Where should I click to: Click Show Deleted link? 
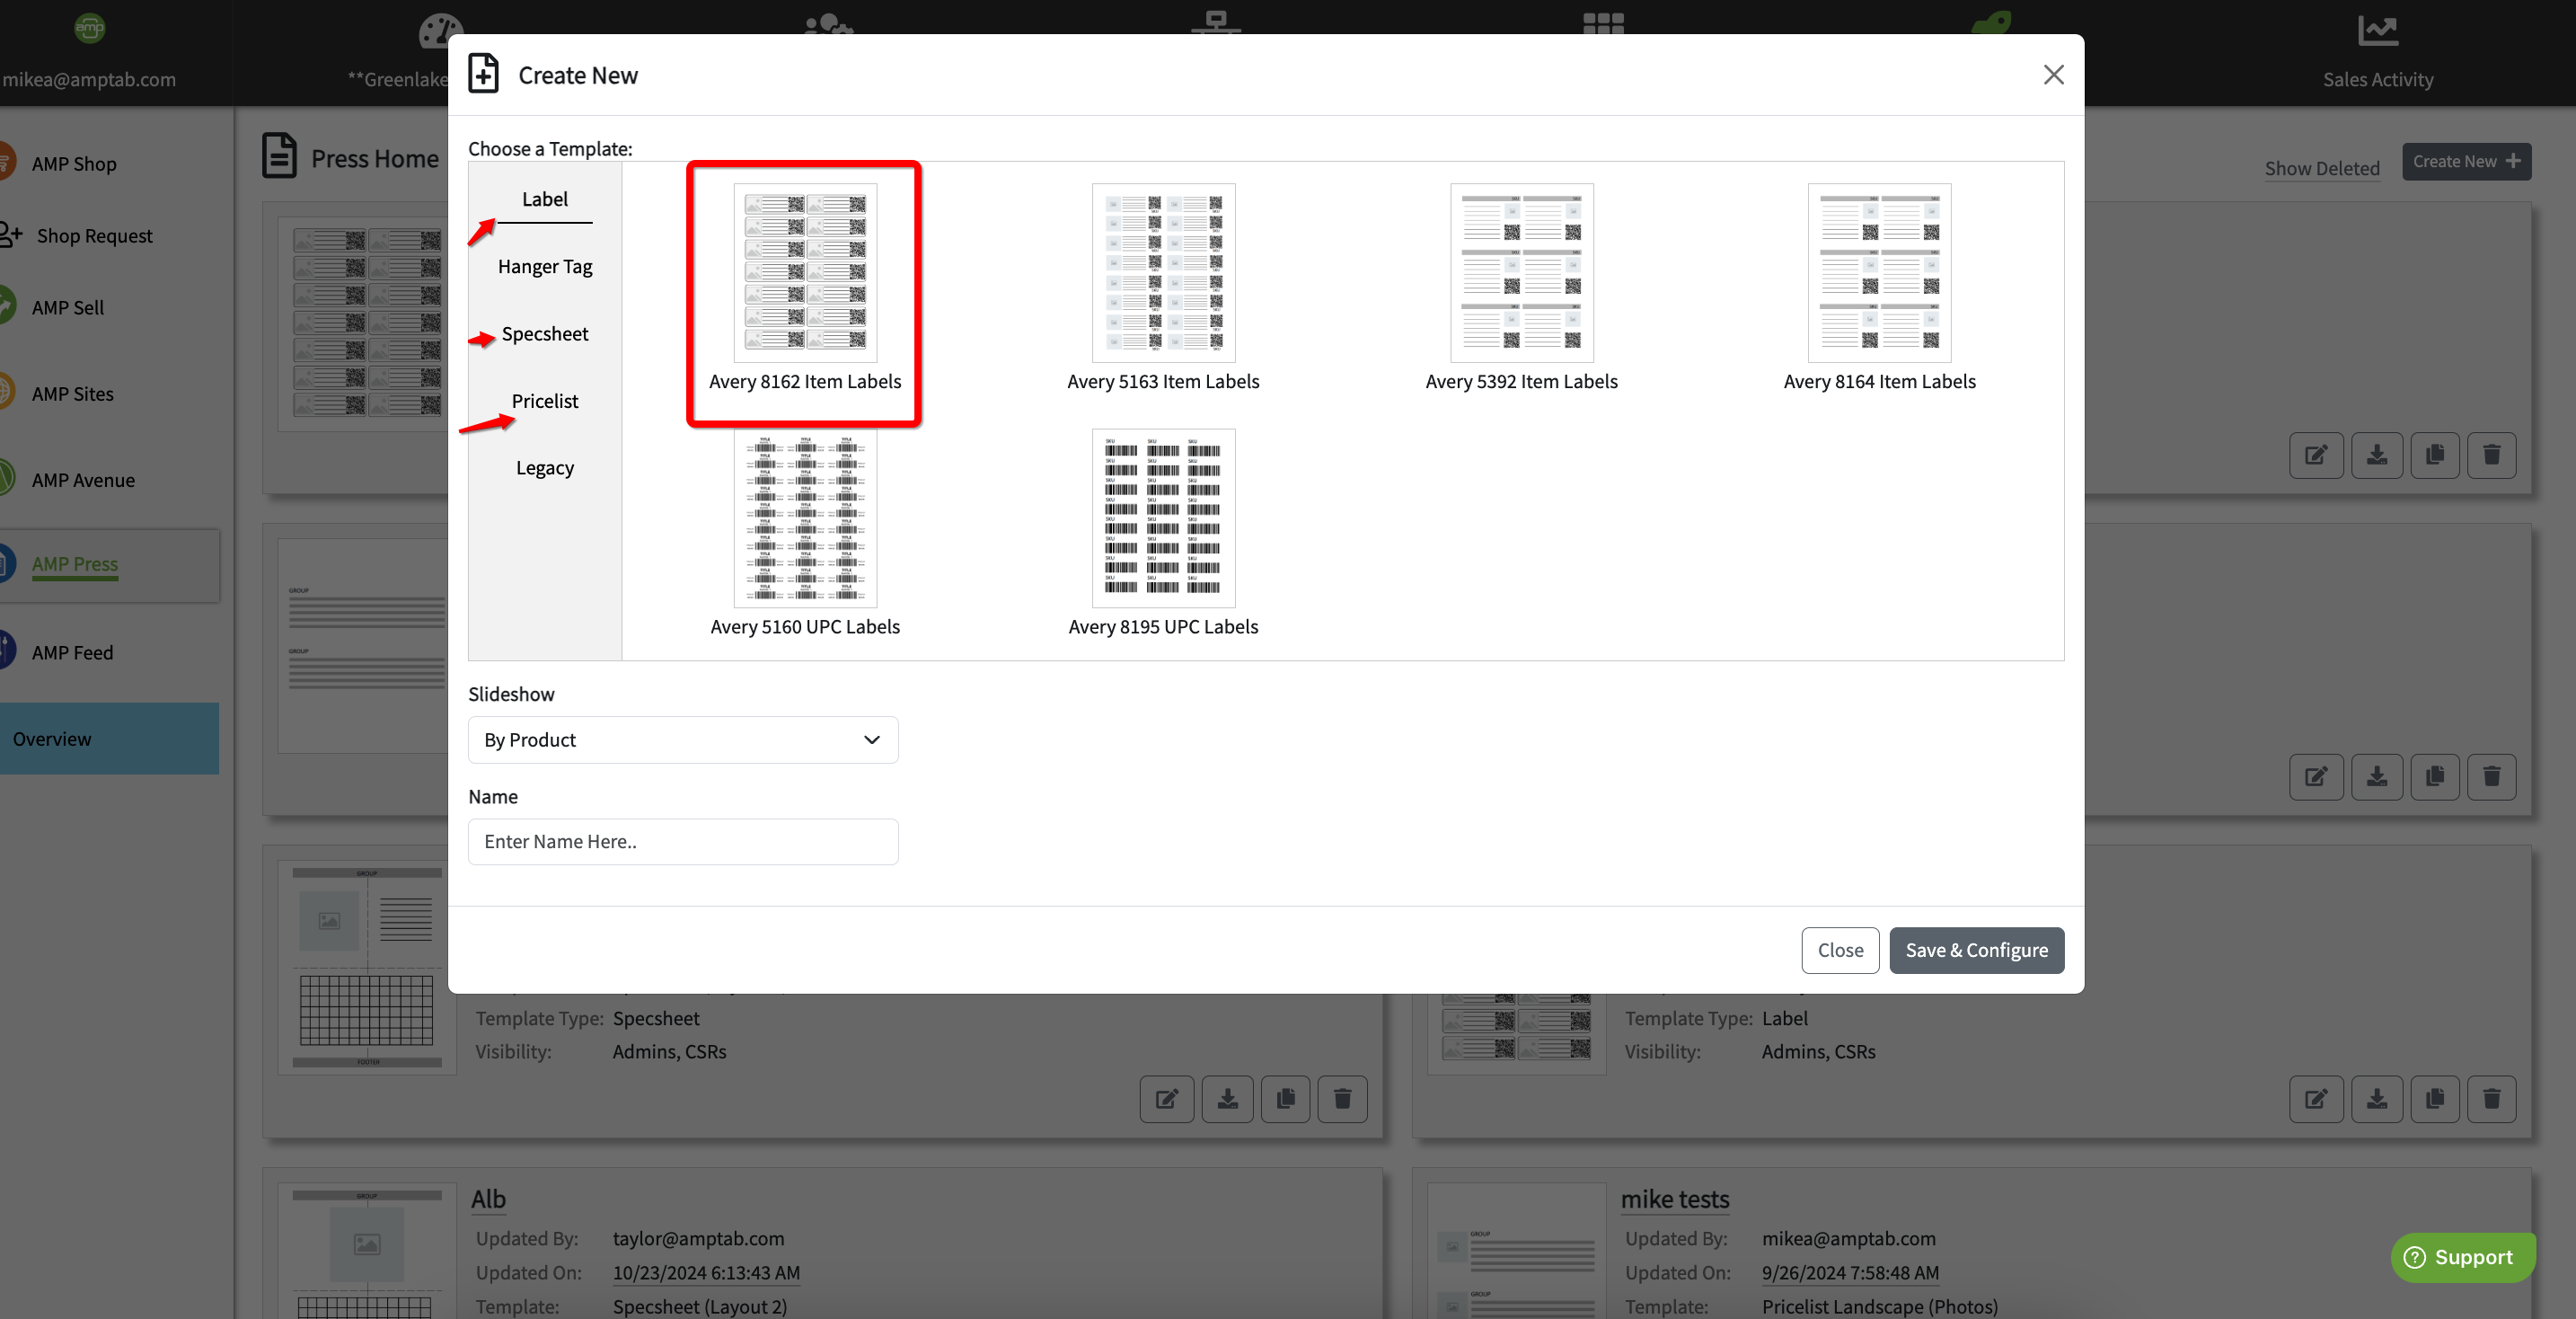click(x=2321, y=168)
